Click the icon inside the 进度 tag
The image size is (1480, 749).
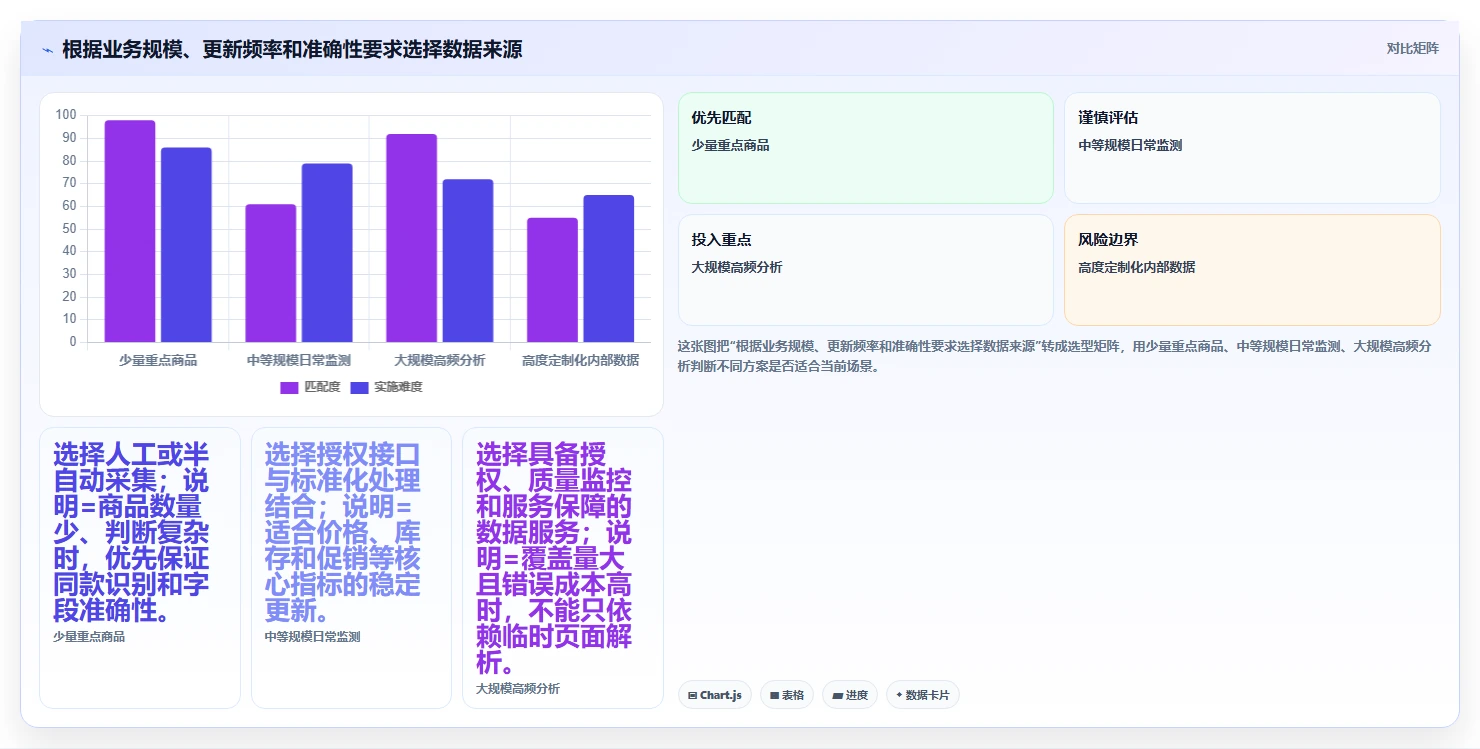tap(837, 695)
